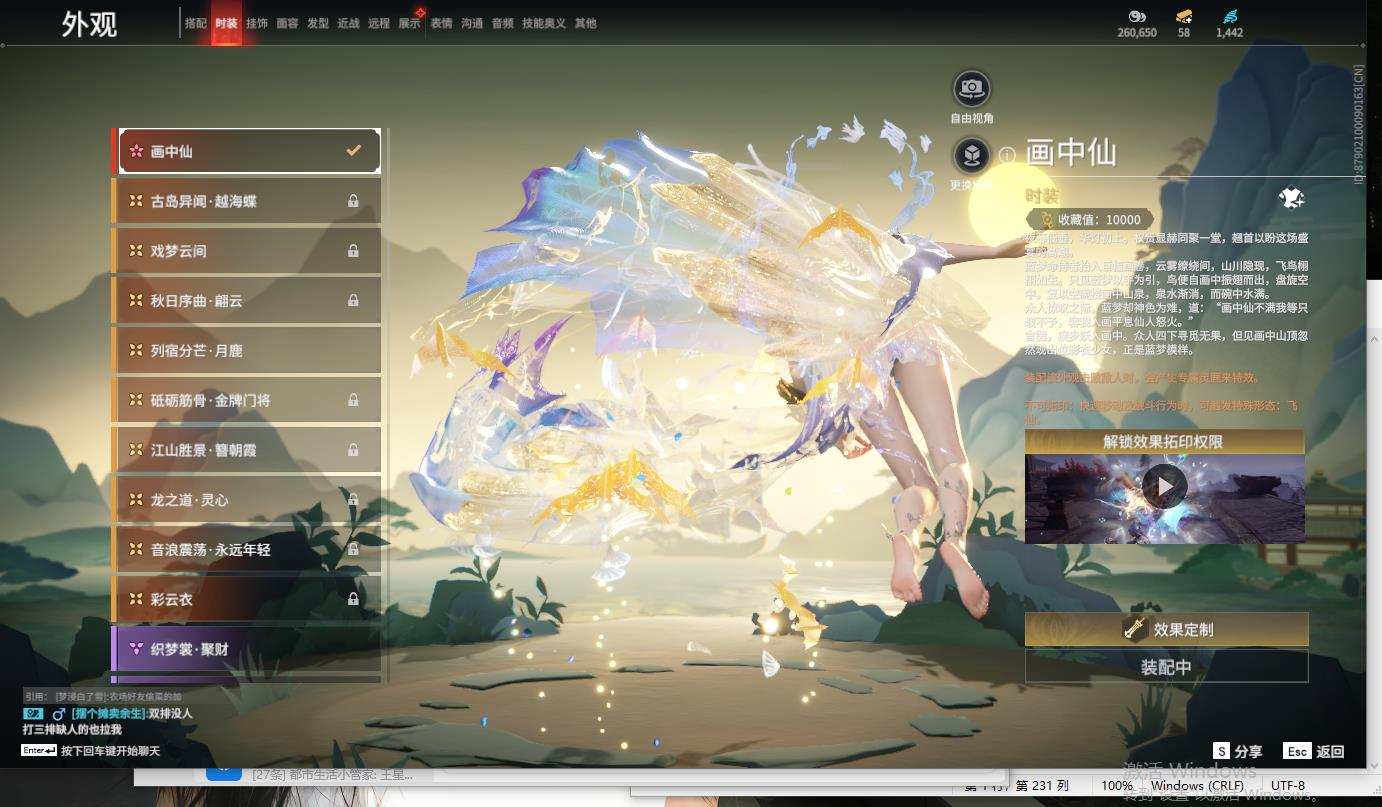Click the 按下回车键开始聊天 chat prompt
Viewport: 1382px width, 807px height.
pos(110,750)
